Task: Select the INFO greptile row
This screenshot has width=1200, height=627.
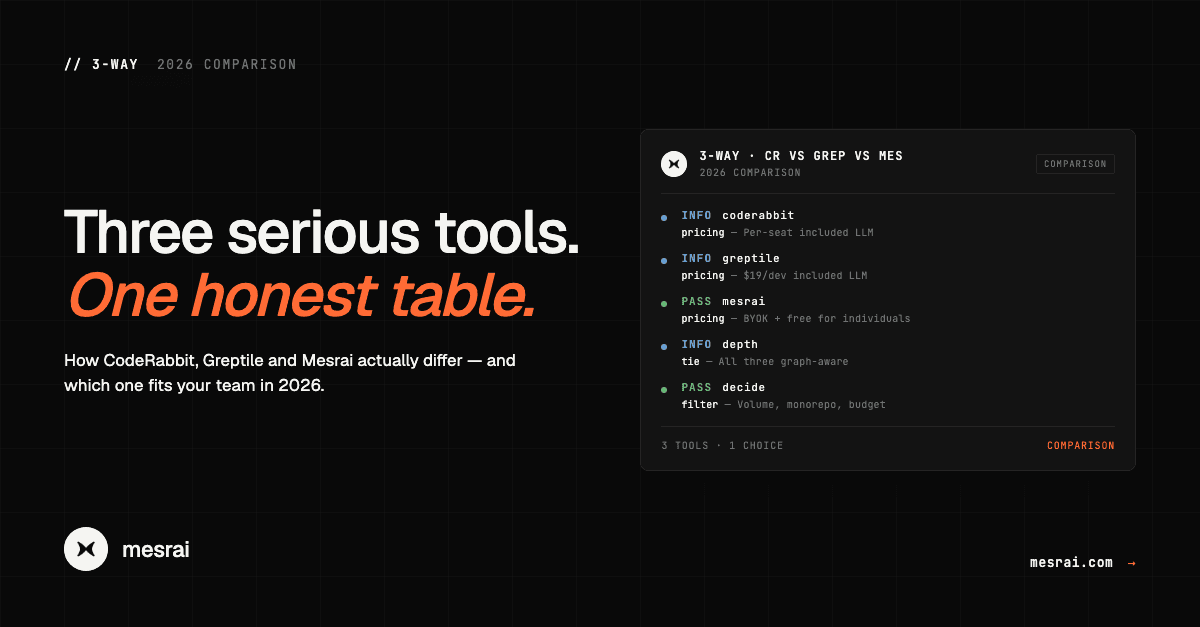Action: [887, 267]
